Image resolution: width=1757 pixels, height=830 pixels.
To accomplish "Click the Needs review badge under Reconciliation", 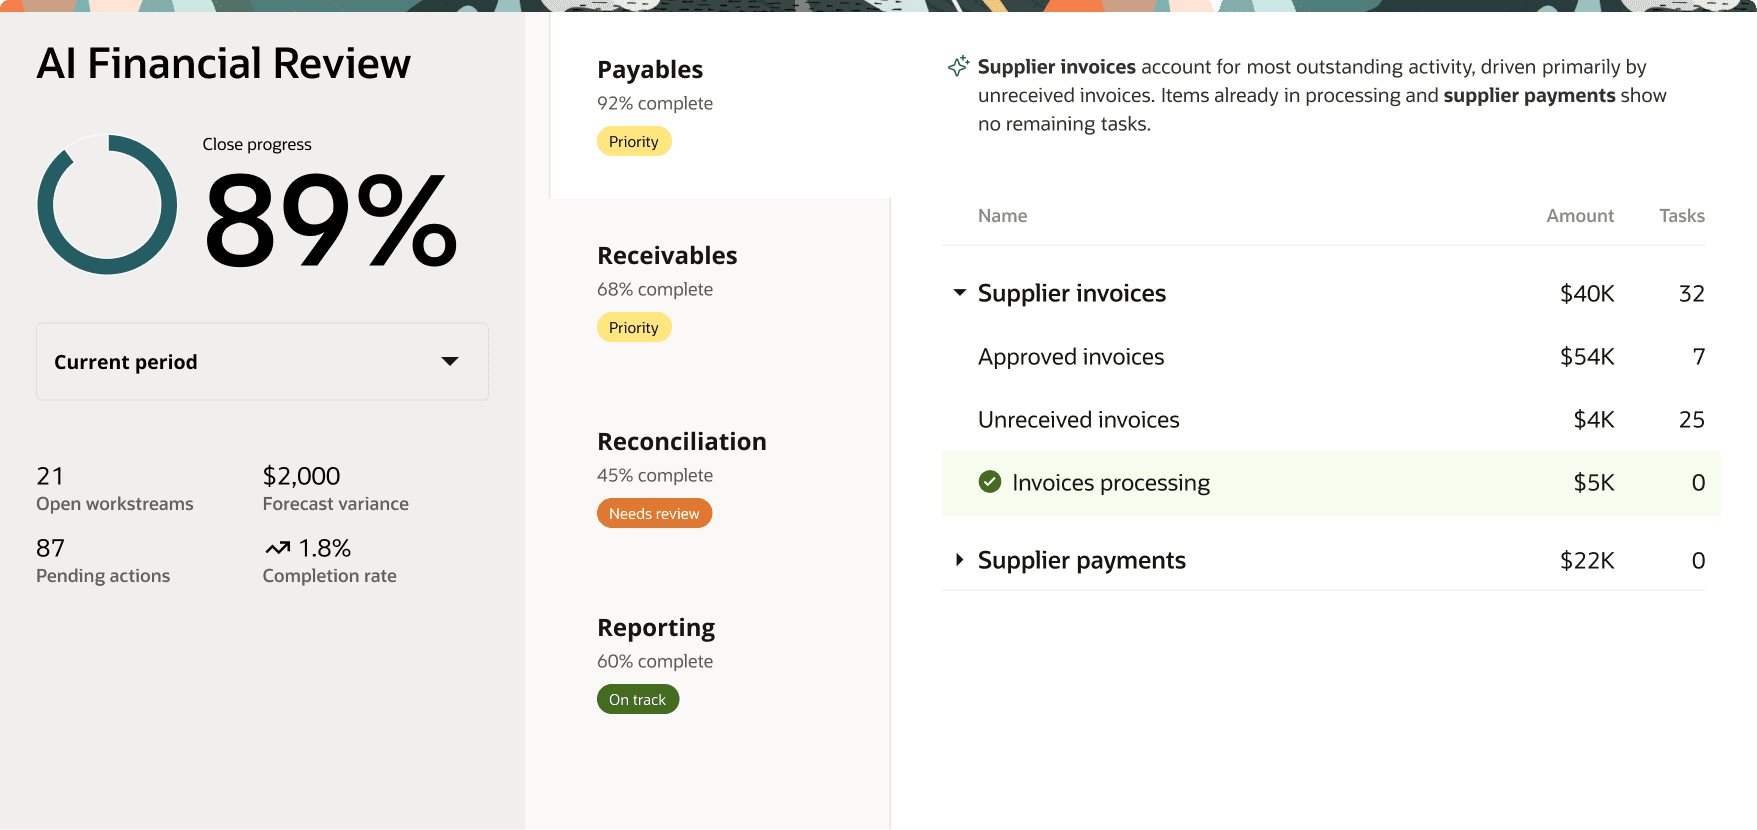I will click(x=654, y=513).
